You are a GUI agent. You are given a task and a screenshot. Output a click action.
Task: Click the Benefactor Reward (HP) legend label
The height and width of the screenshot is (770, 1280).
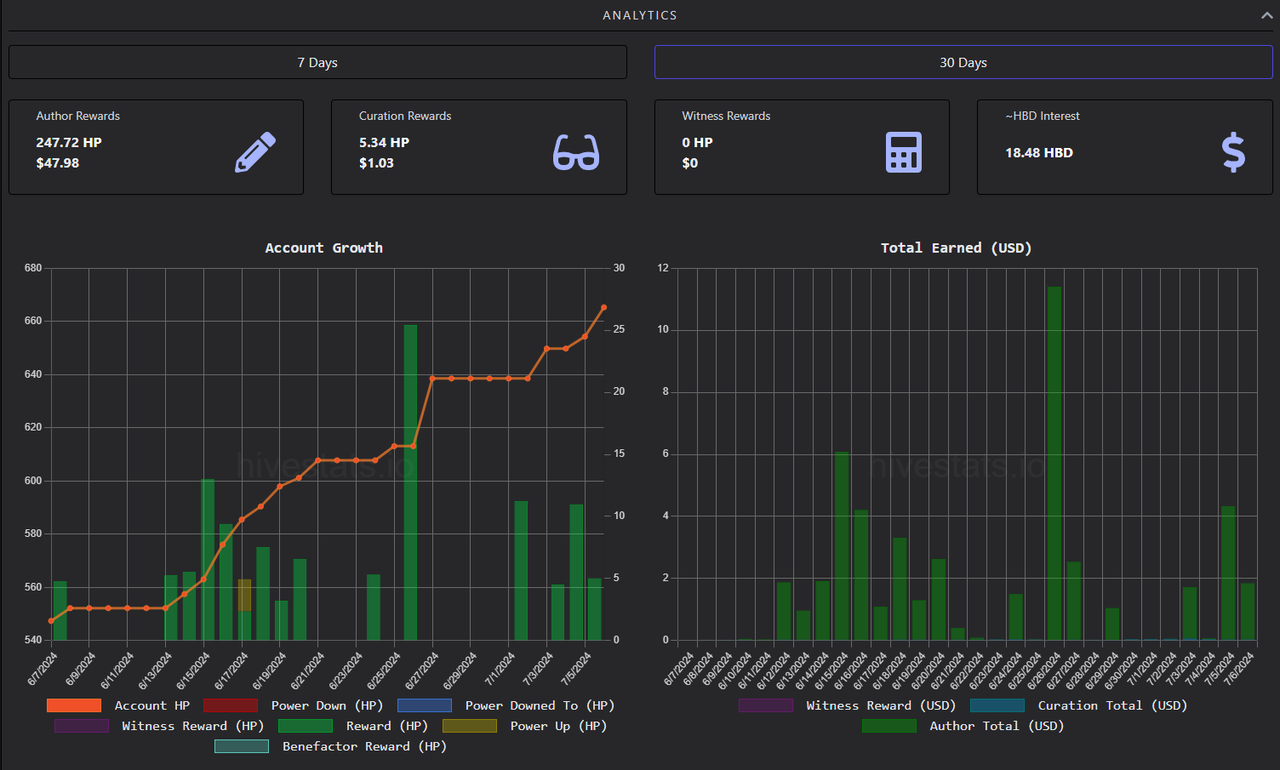click(365, 746)
